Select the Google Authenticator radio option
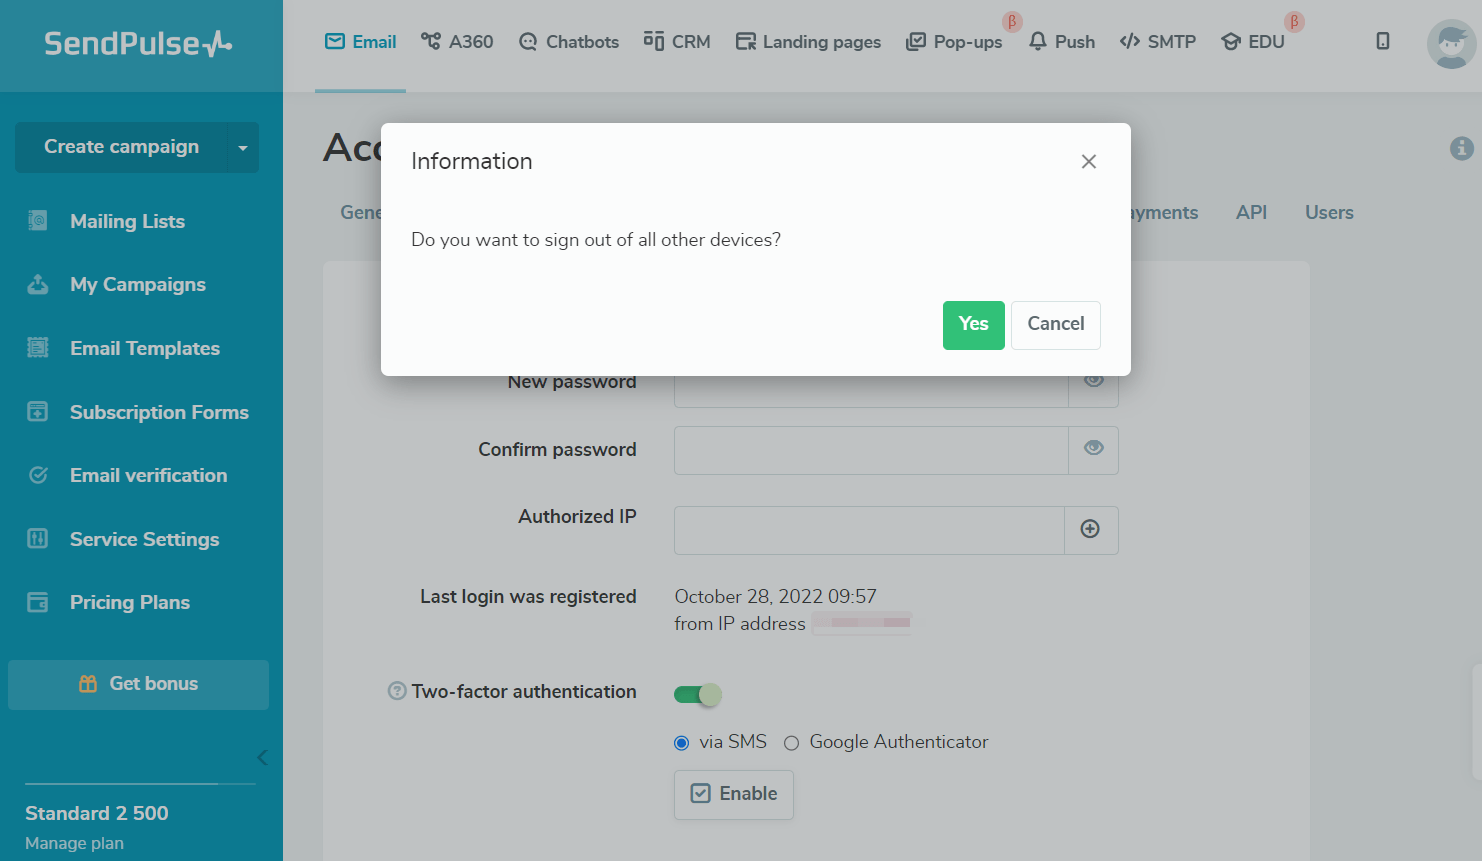Viewport: 1482px width, 861px height. 792,743
